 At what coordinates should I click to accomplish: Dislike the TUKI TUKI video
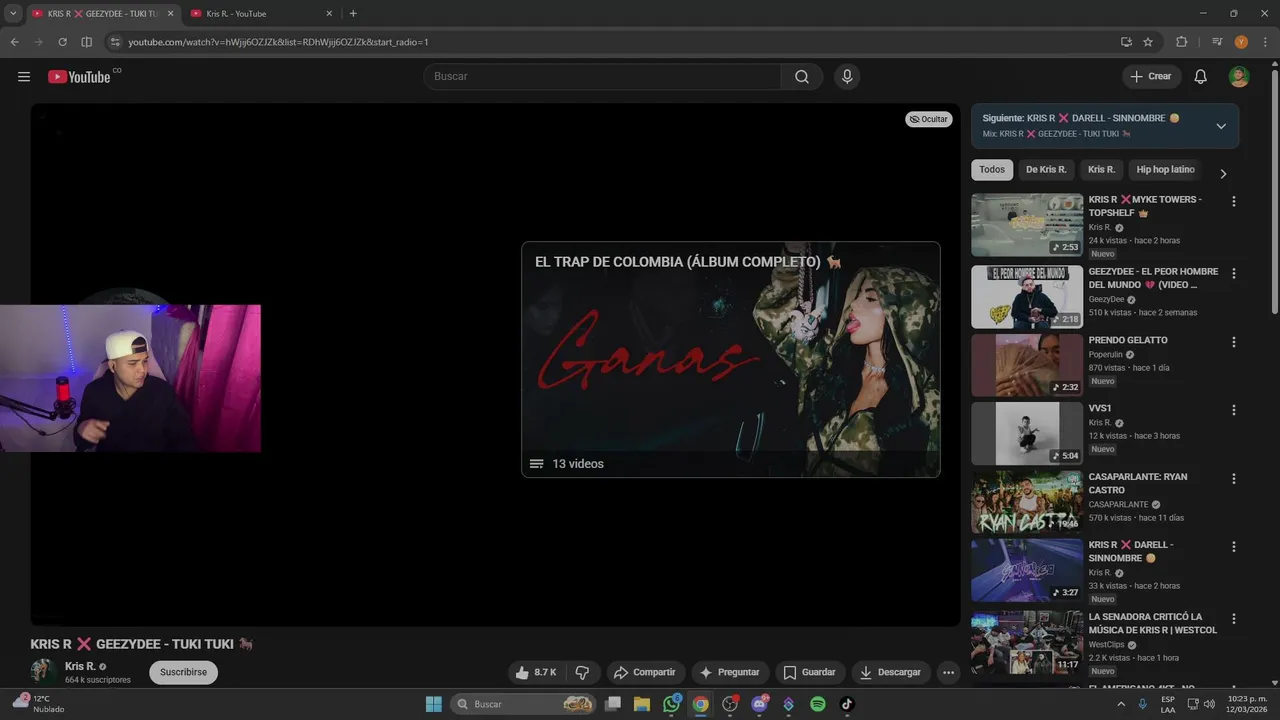pyautogui.click(x=582, y=672)
